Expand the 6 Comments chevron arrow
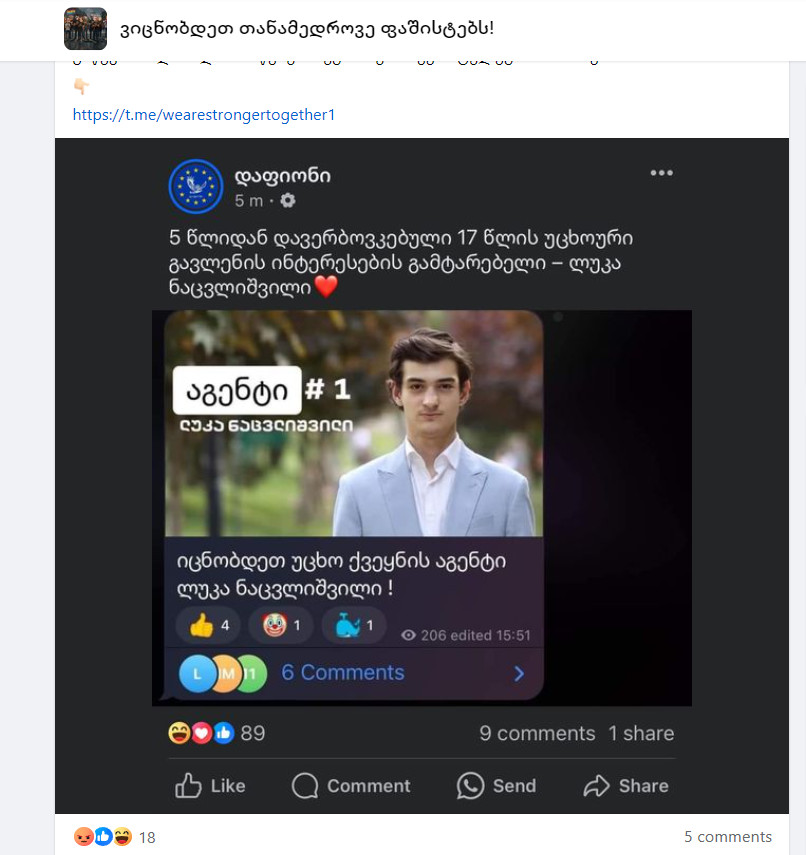This screenshot has width=806, height=855. pos(519,673)
